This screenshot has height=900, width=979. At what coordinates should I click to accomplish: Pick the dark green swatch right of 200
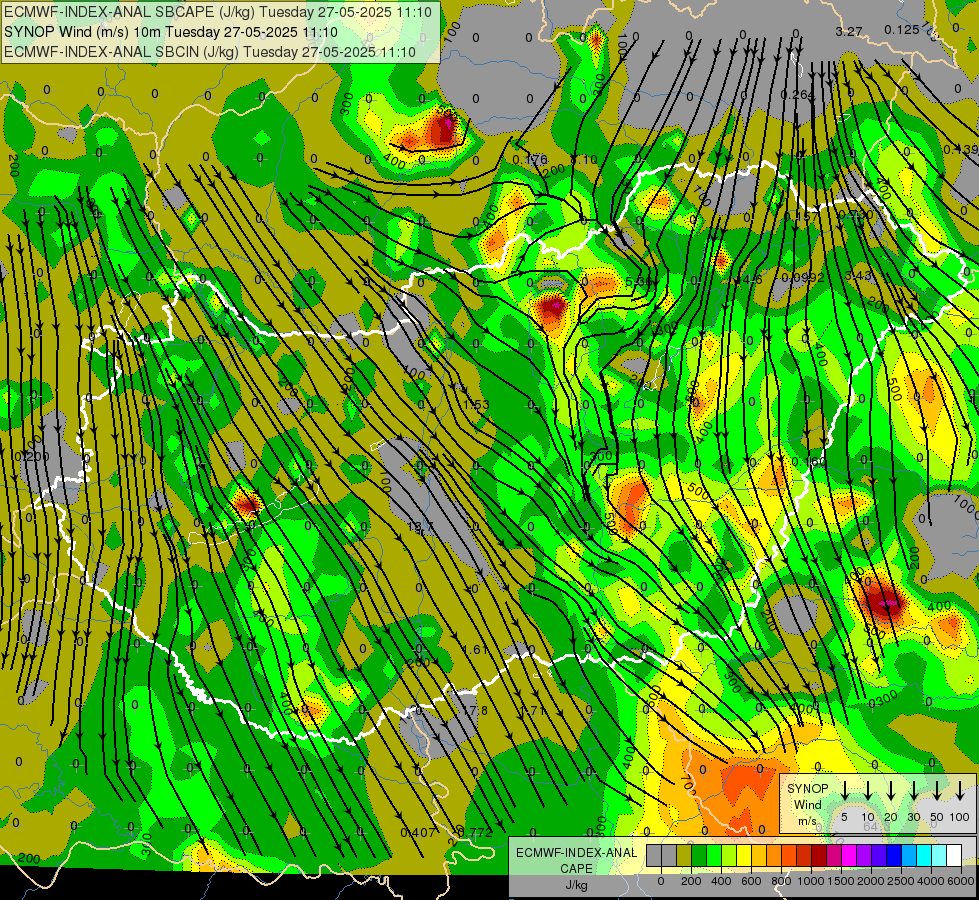click(x=699, y=855)
